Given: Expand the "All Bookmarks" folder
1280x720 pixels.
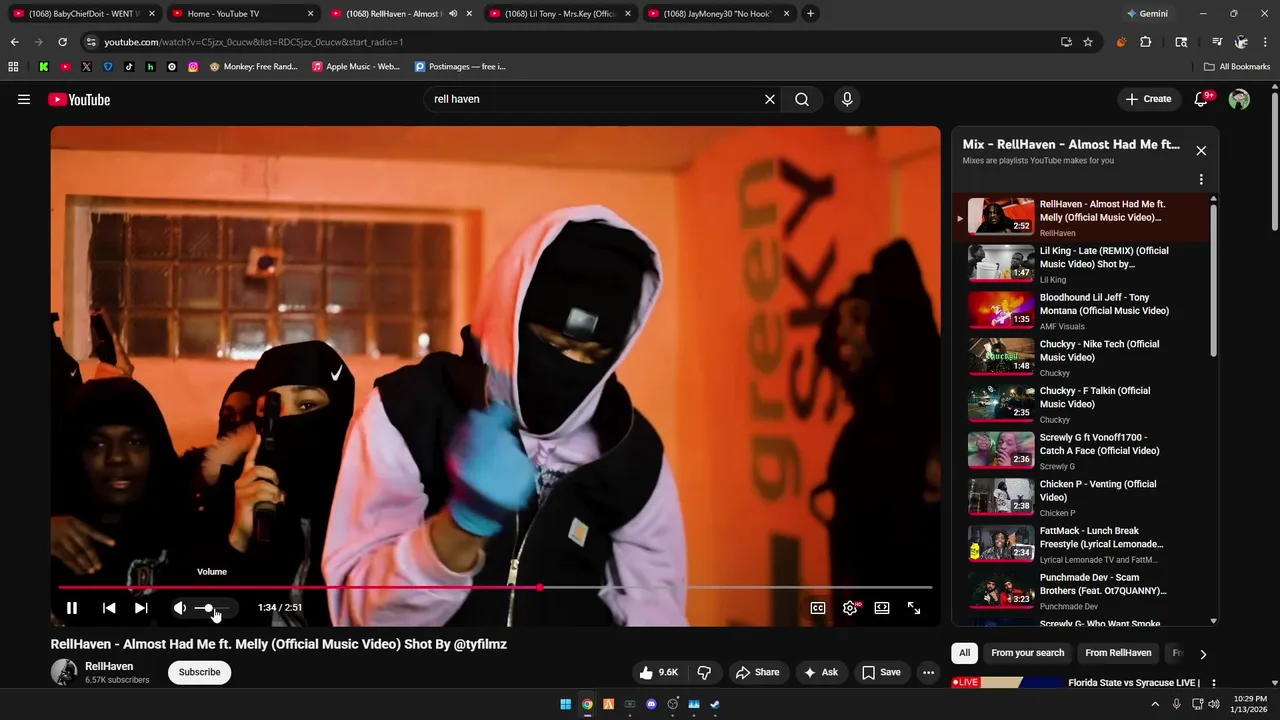Looking at the screenshot, I should tap(1237, 67).
